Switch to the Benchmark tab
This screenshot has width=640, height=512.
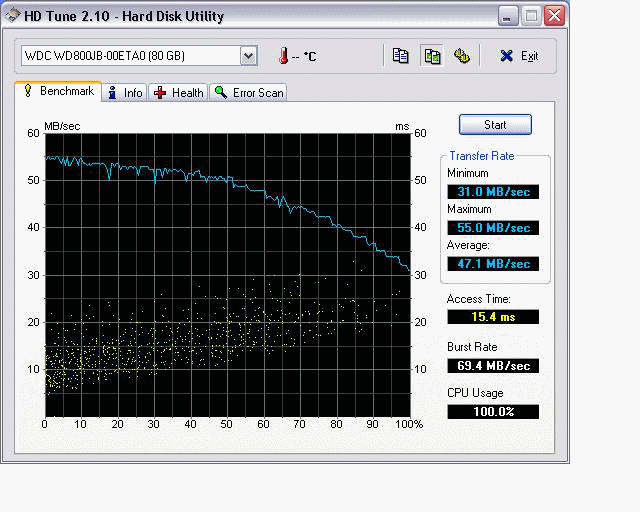click(58, 91)
